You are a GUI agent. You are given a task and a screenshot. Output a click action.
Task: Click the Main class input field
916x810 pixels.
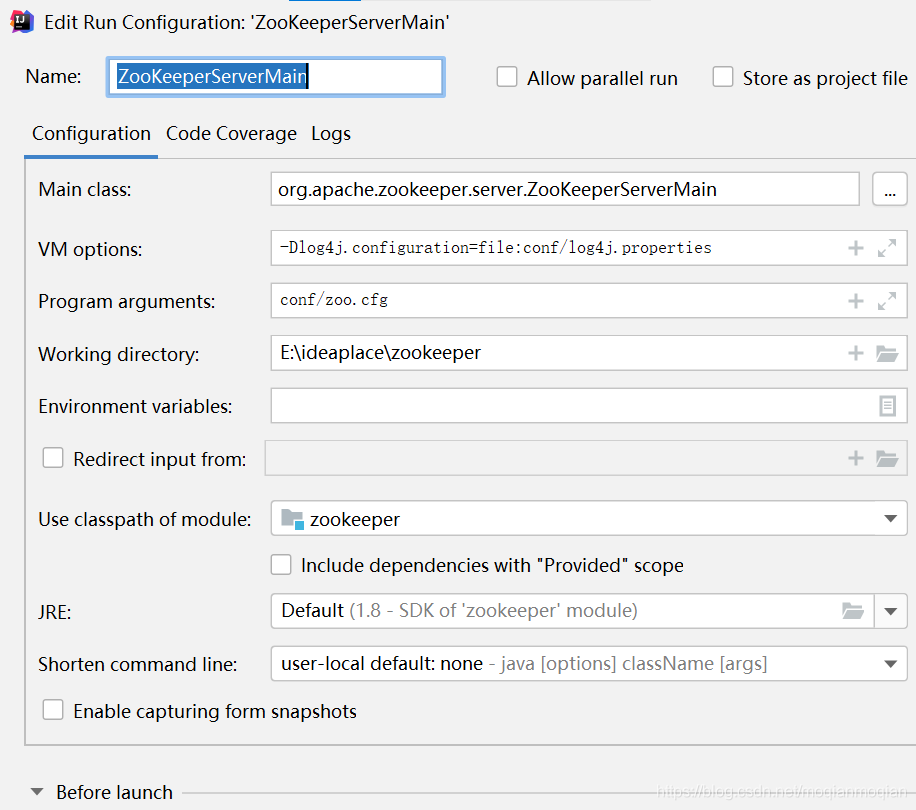564,189
